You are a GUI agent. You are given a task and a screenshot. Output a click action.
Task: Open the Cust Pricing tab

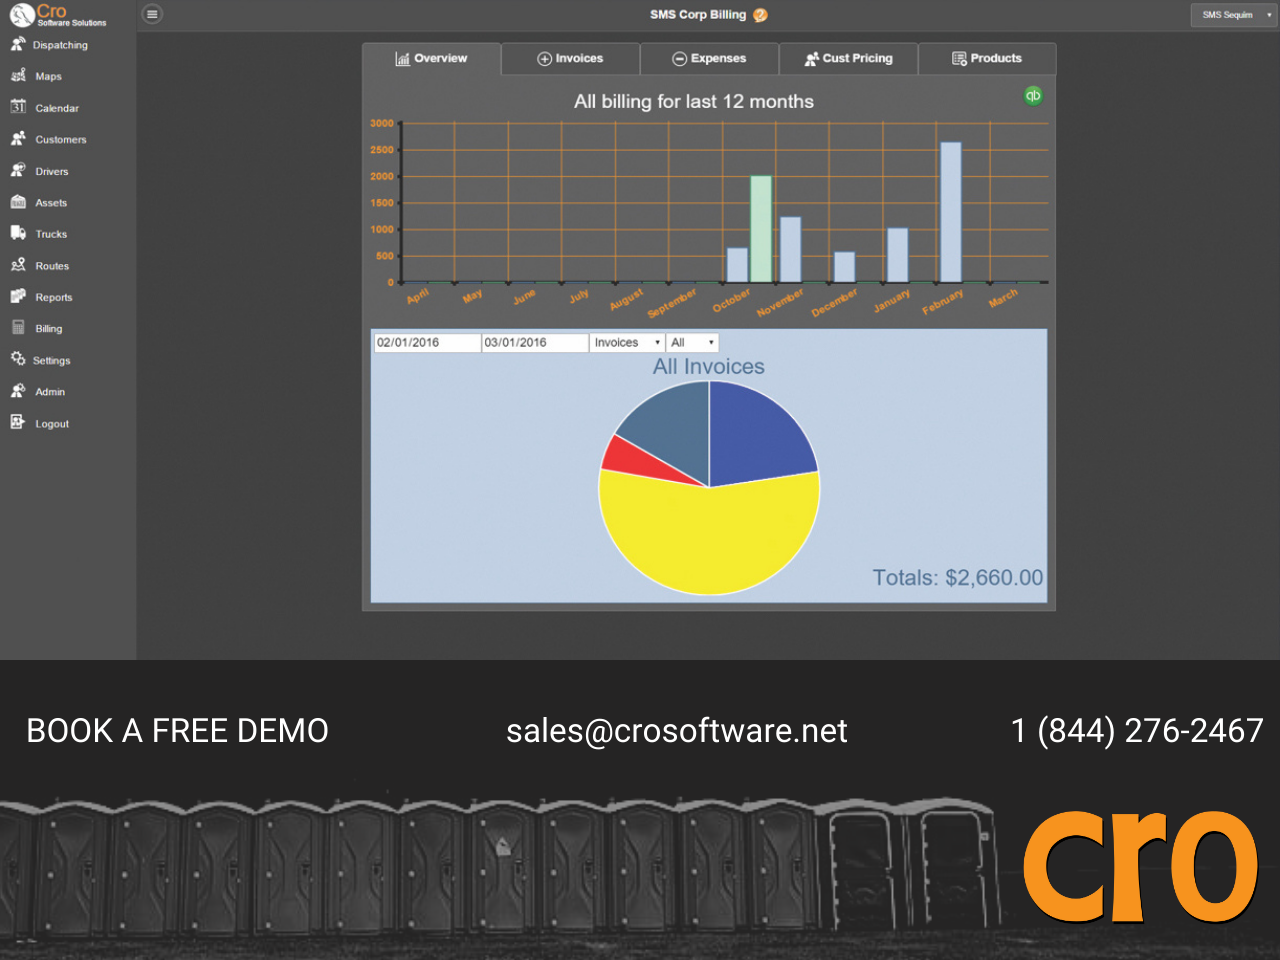click(x=848, y=58)
